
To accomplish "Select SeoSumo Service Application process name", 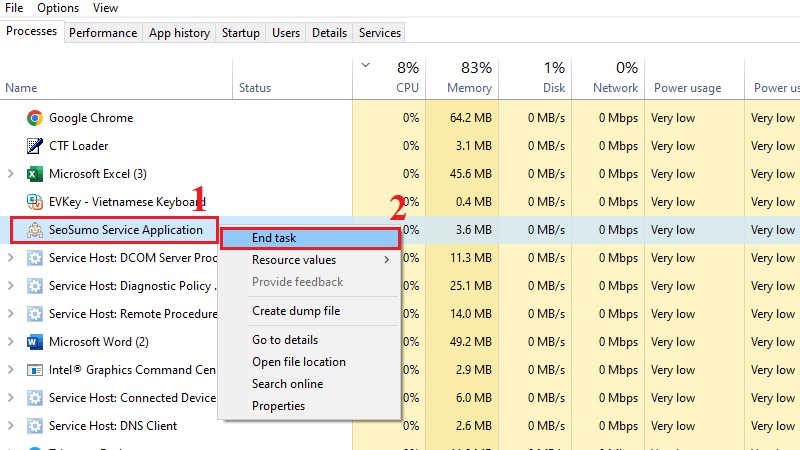I will click(x=126, y=230).
